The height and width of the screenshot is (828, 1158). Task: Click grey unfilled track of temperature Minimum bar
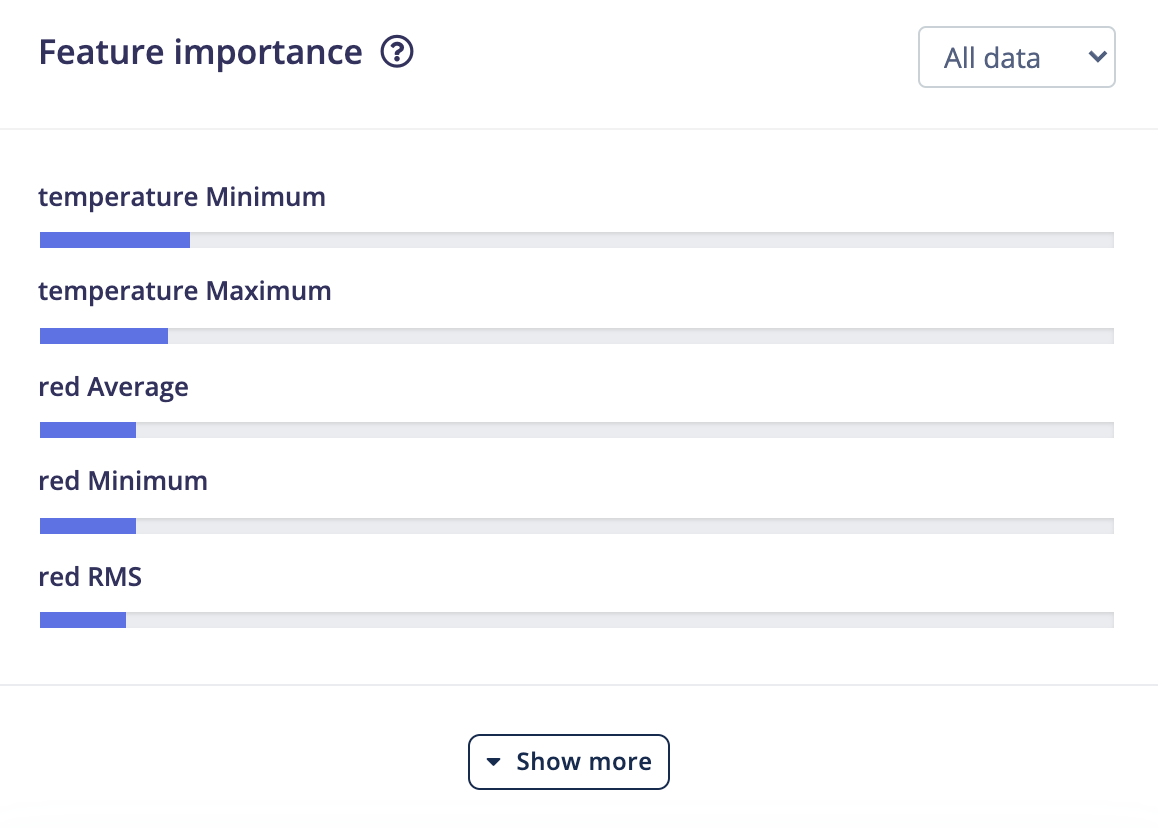click(651, 240)
